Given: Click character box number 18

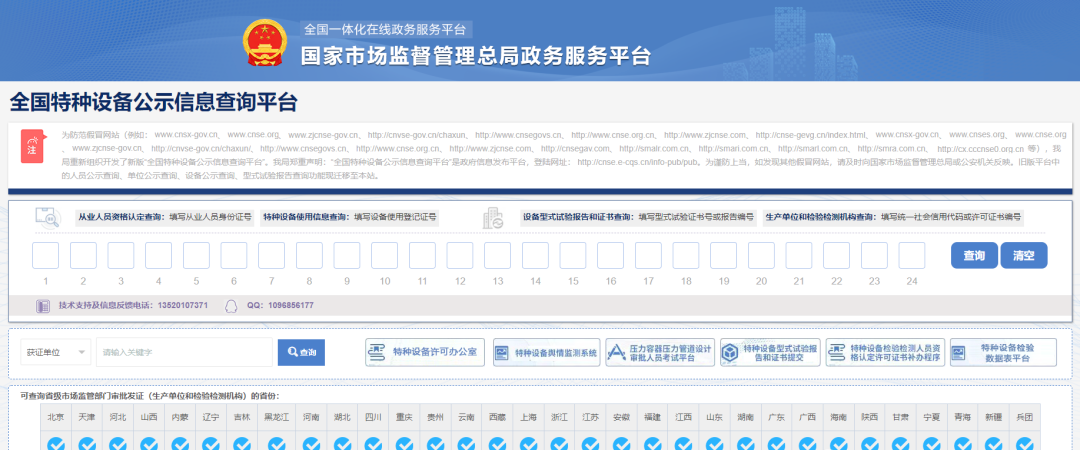Looking at the screenshot, I should [x=685, y=255].
